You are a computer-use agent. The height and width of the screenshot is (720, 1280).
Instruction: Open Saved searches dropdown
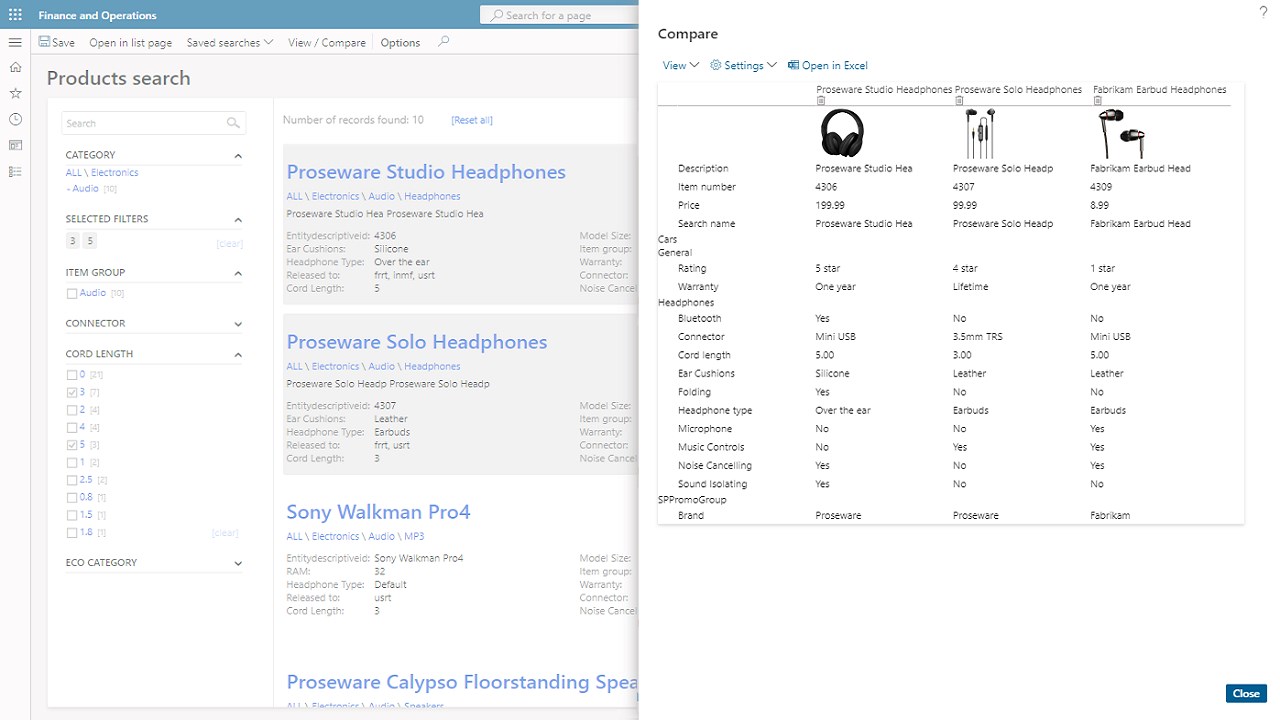point(230,43)
